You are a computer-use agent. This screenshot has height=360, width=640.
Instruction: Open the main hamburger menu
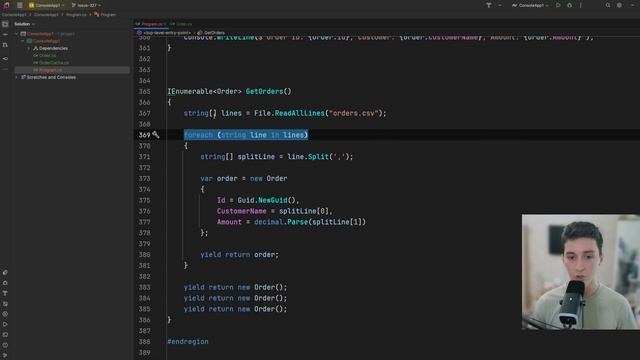pos(20,5)
